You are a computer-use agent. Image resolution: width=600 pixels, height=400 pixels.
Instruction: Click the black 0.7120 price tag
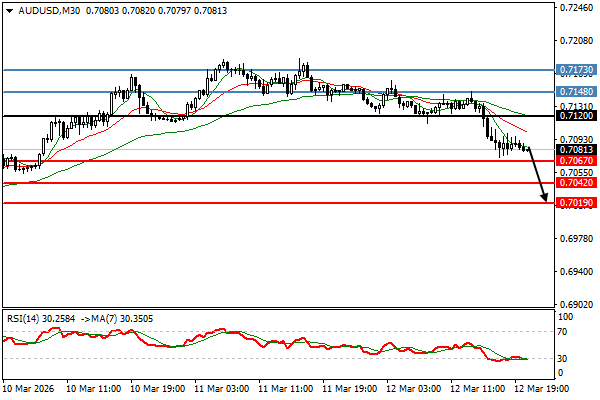[576, 116]
